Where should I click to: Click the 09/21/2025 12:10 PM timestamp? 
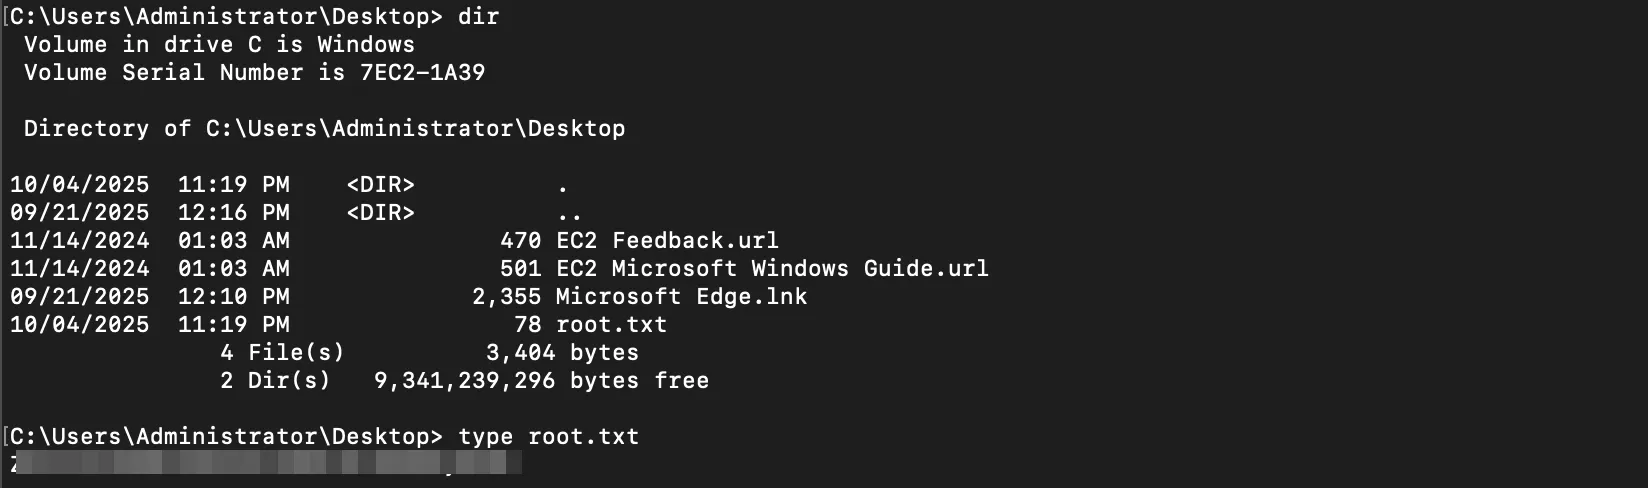pyautogui.click(x=150, y=297)
